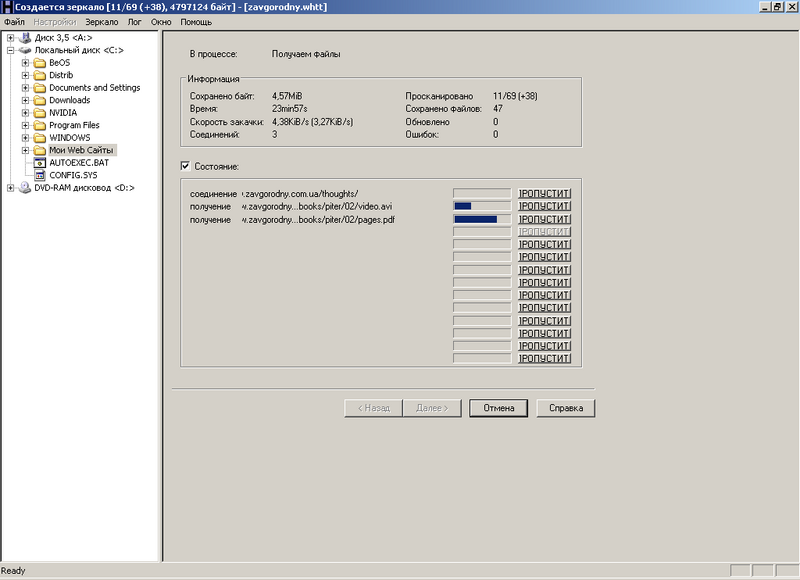
Task: Click the floppy Диск 3,5 A: drive icon
Action: [25, 38]
